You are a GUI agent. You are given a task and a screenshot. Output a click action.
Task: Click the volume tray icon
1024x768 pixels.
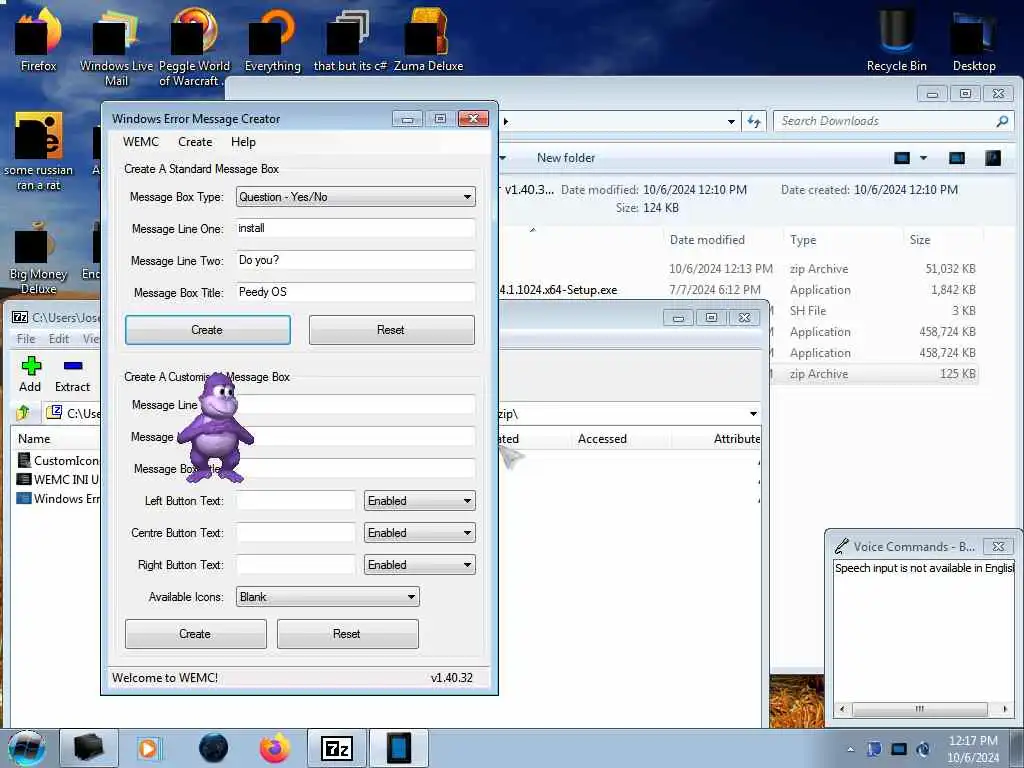pyautogui.click(x=923, y=749)
